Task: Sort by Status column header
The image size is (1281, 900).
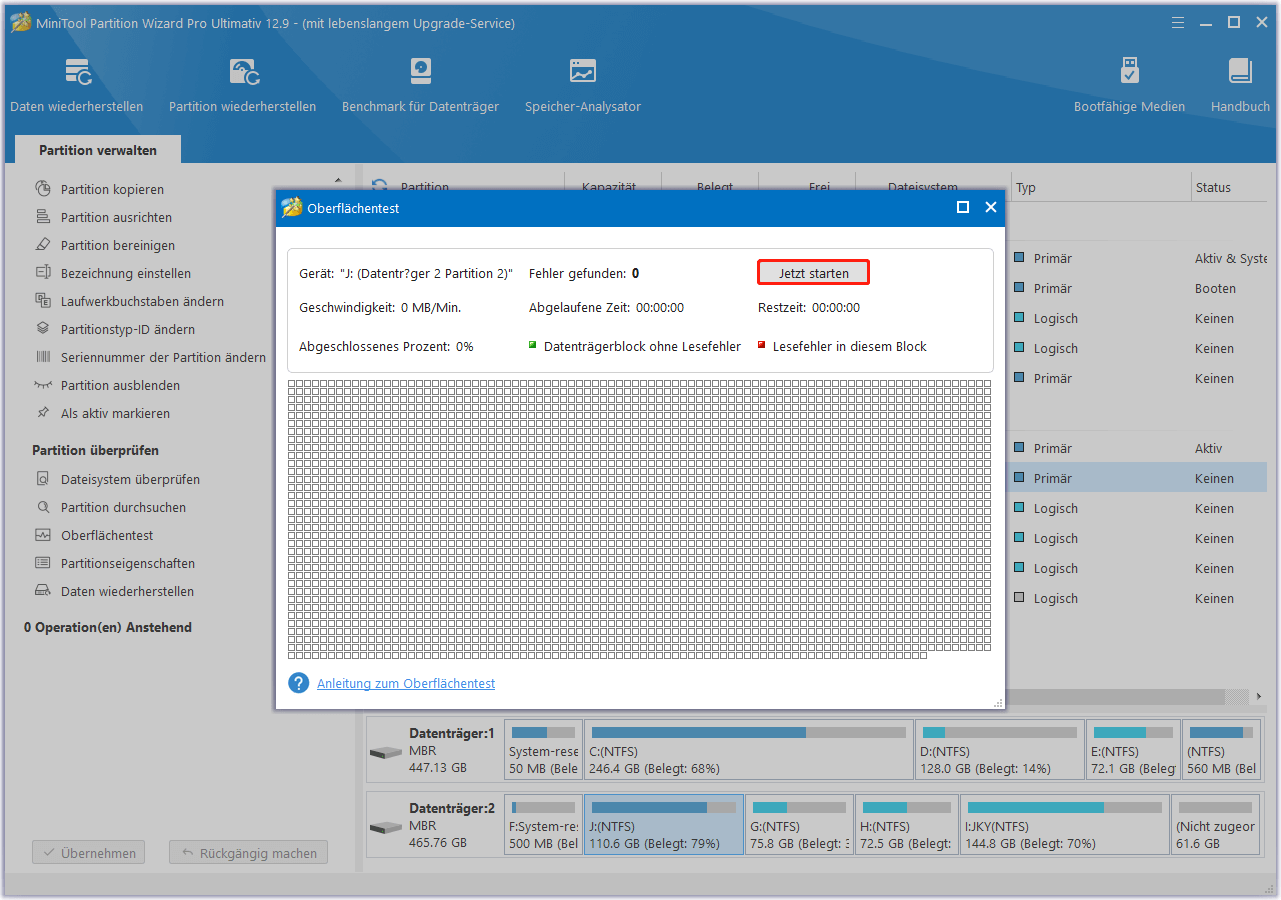Action: tap(1231, 187)
